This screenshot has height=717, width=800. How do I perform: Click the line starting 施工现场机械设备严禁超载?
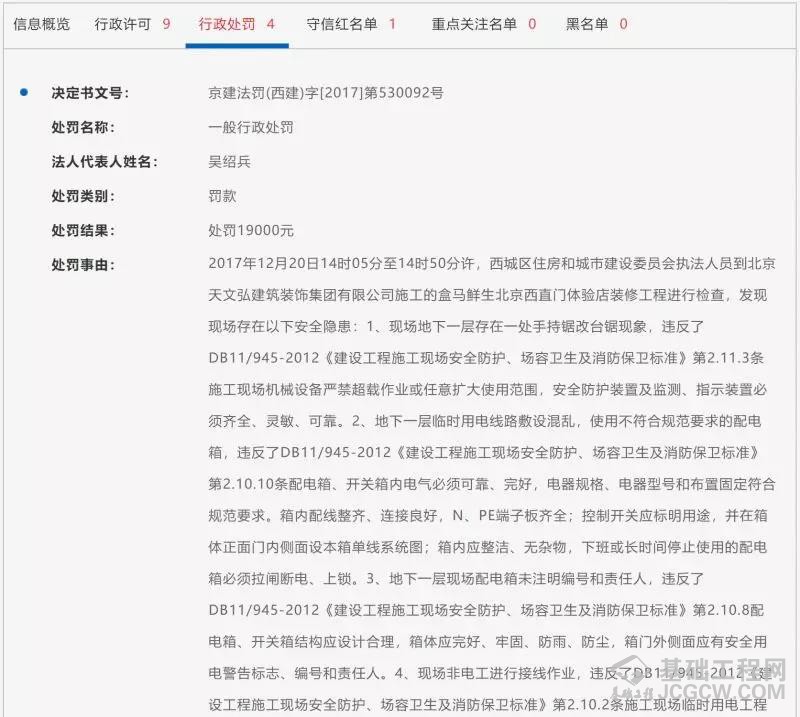(487, 389)
